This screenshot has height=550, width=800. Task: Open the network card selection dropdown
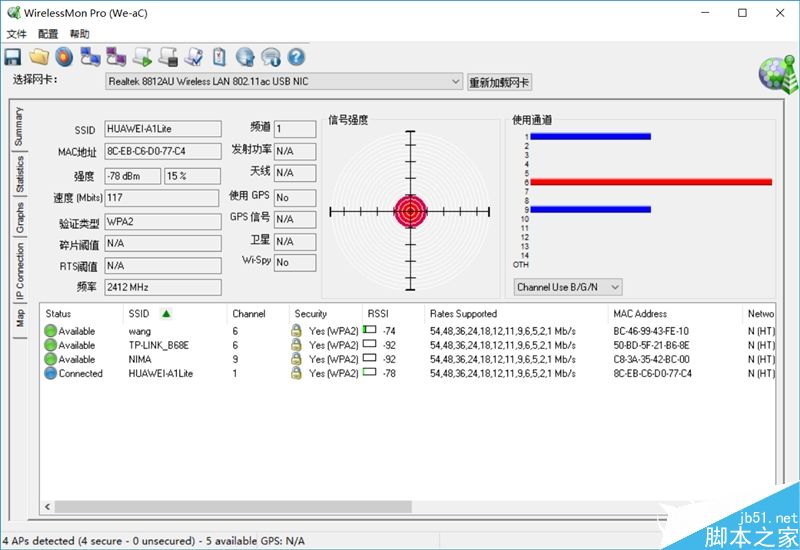[284, 82]
